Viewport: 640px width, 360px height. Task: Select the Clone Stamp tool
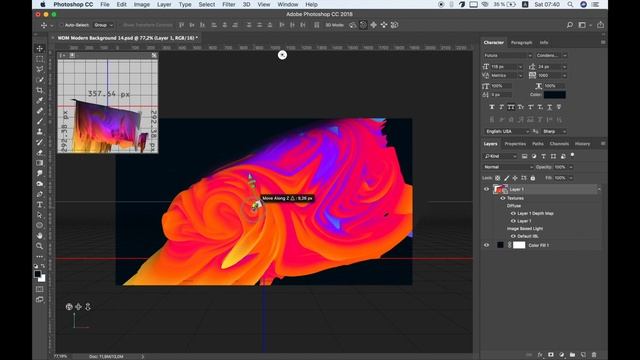pos(40,132)
